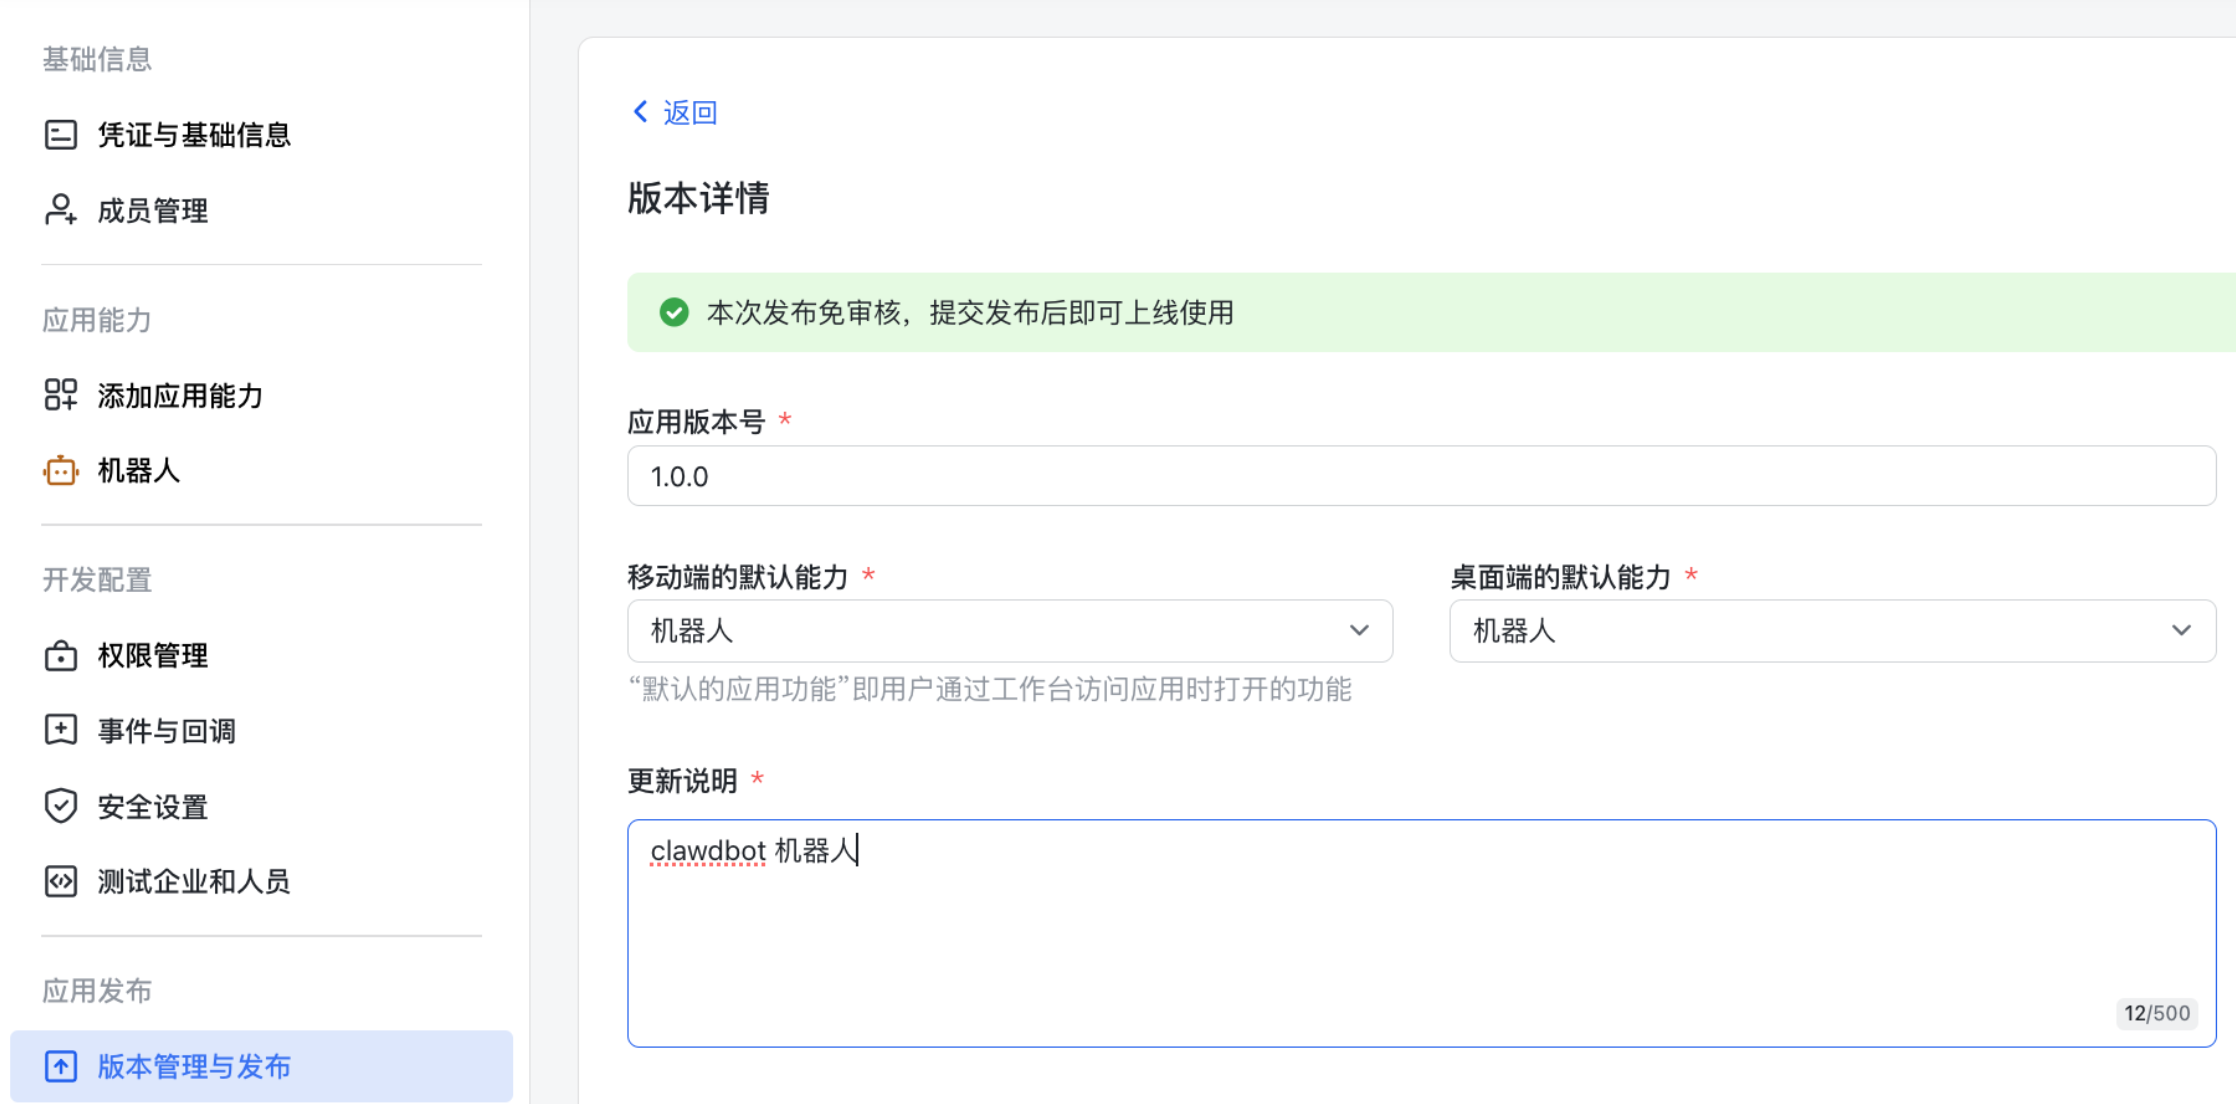Open 权限管理 in the sidebar

pyautogui.click(x=153, y=656)
